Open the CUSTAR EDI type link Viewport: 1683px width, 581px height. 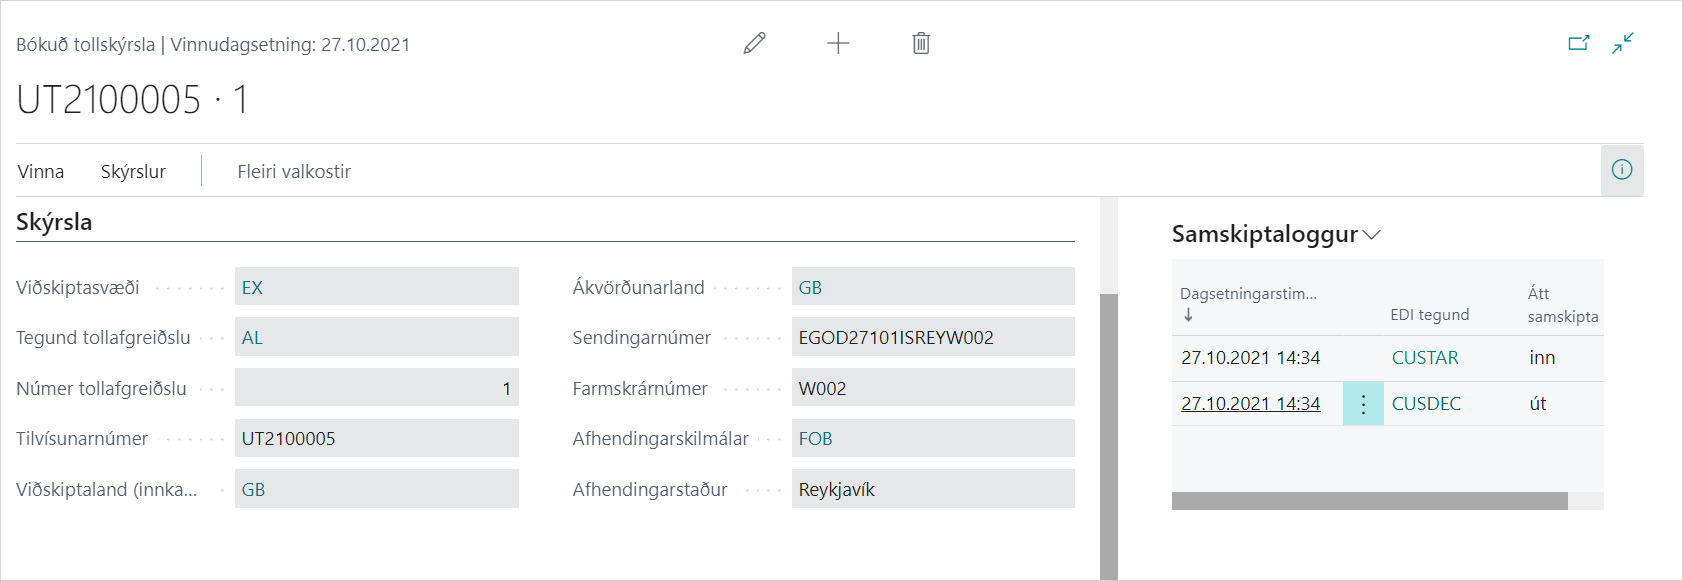point(1425,358)
